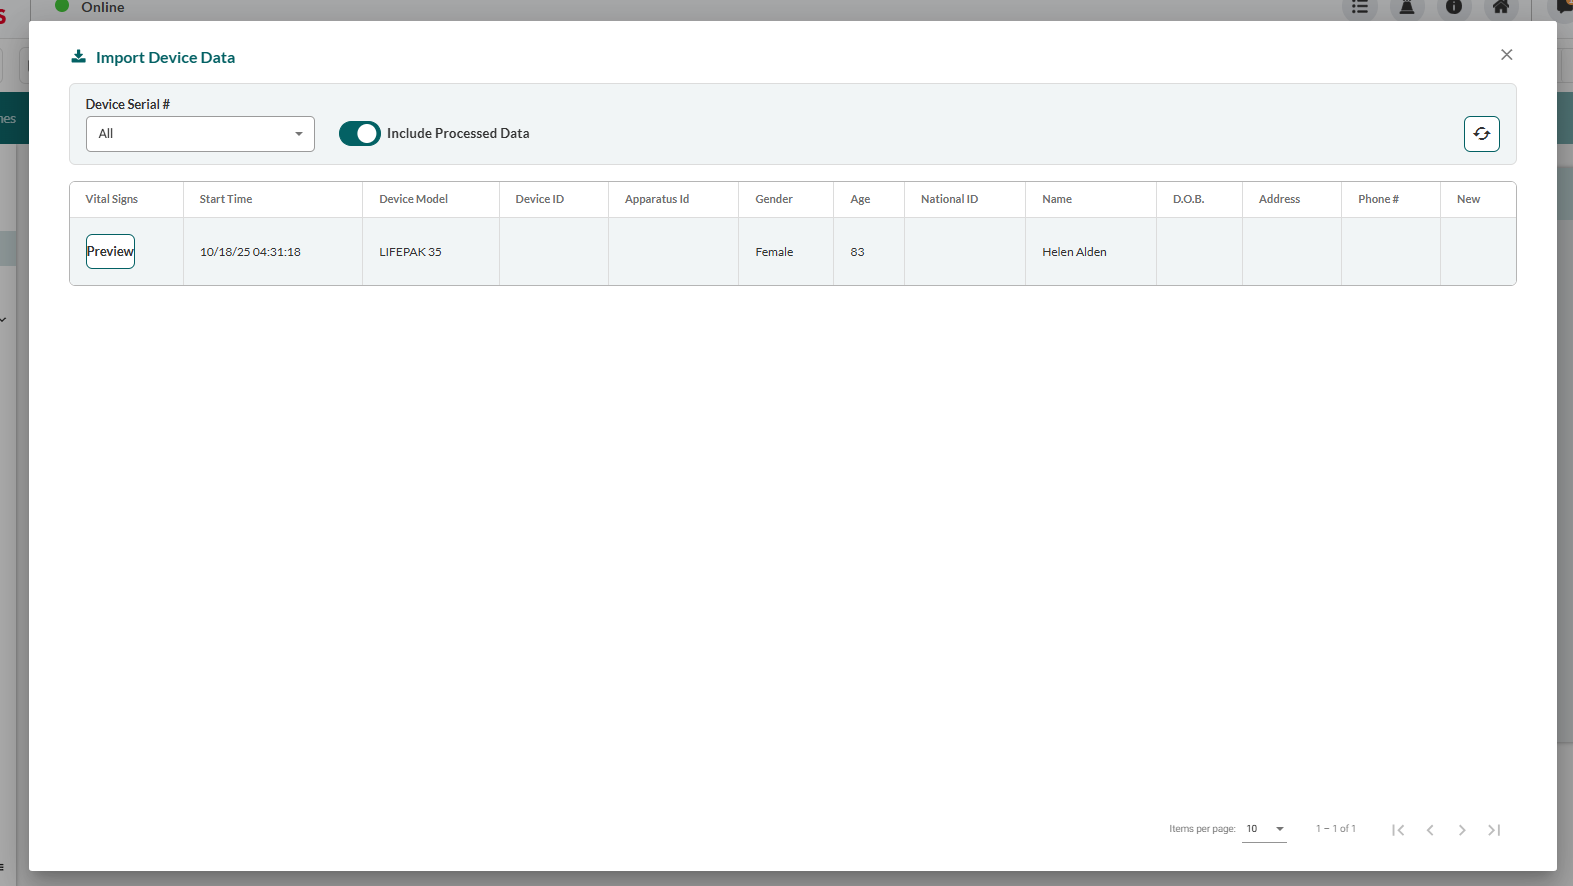Select the Helen Alden name cell
The width and height of the screenshot is (1573, 886).
[1074, 252]
